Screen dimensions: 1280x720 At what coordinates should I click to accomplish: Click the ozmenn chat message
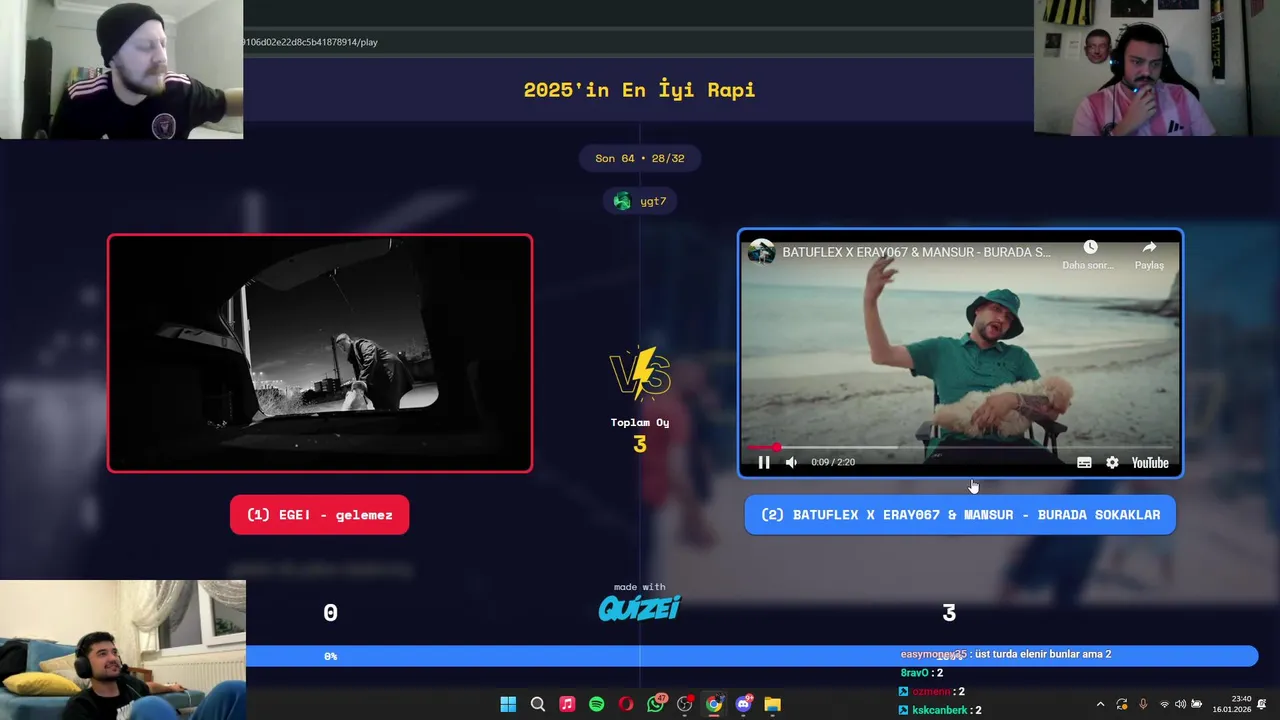tap(932, 691)
